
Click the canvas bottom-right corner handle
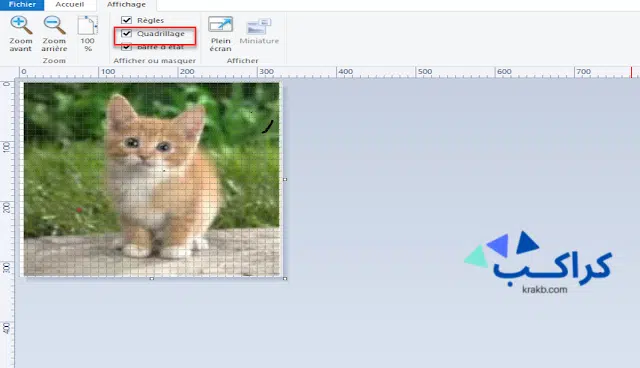(285, 278)
